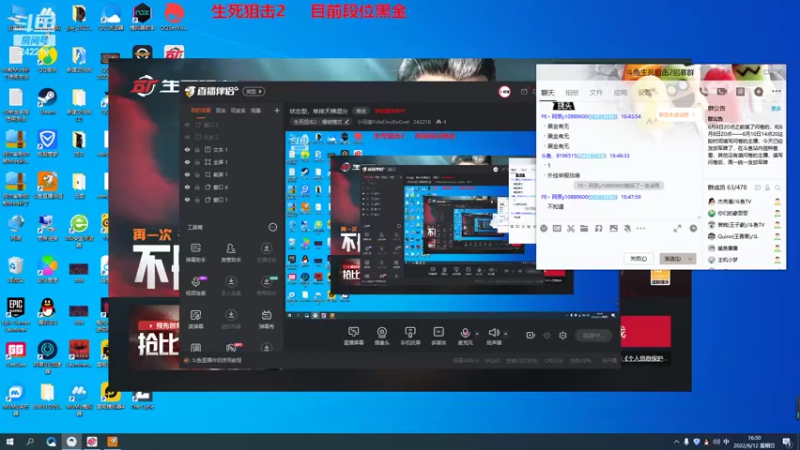Click streamer avatar in app header
Viewport: 800px width, 450px height.
tap(505, 92)
